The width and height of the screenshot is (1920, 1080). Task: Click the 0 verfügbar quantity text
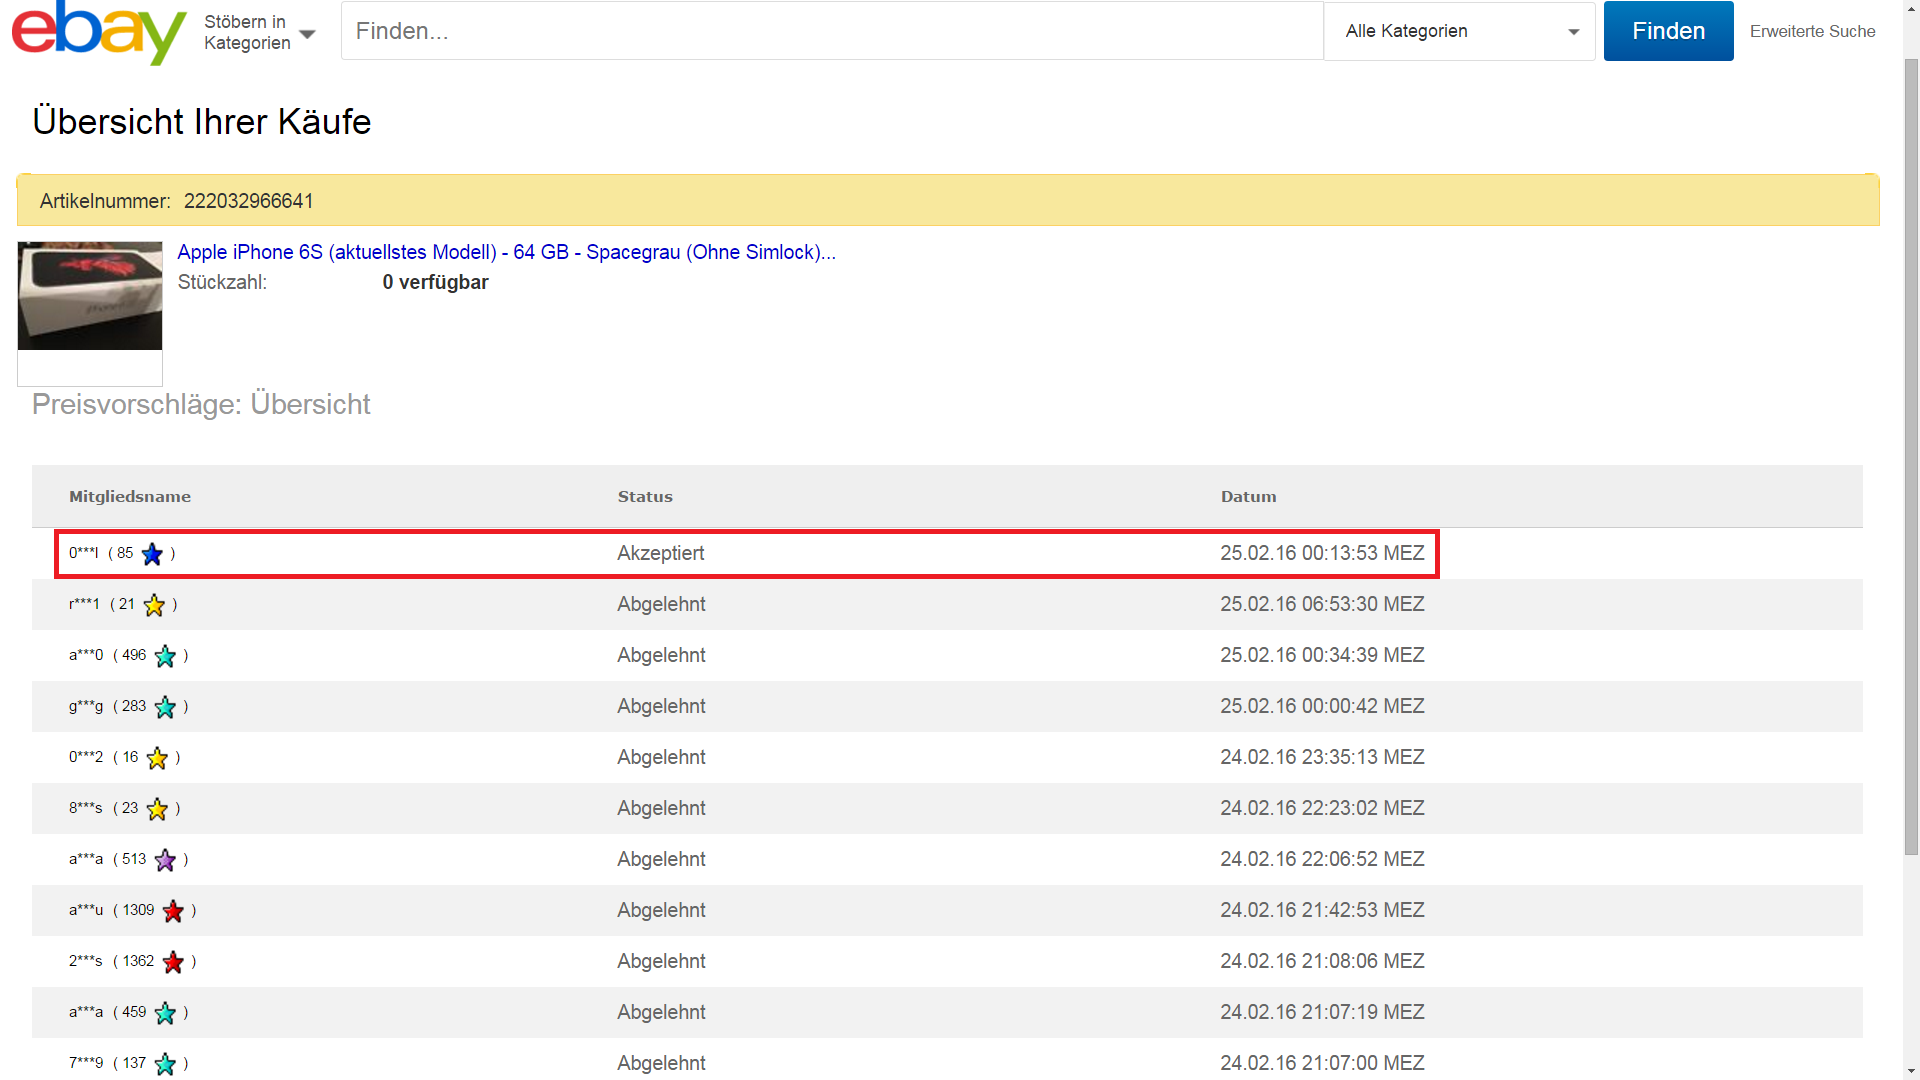pos(435,282)
